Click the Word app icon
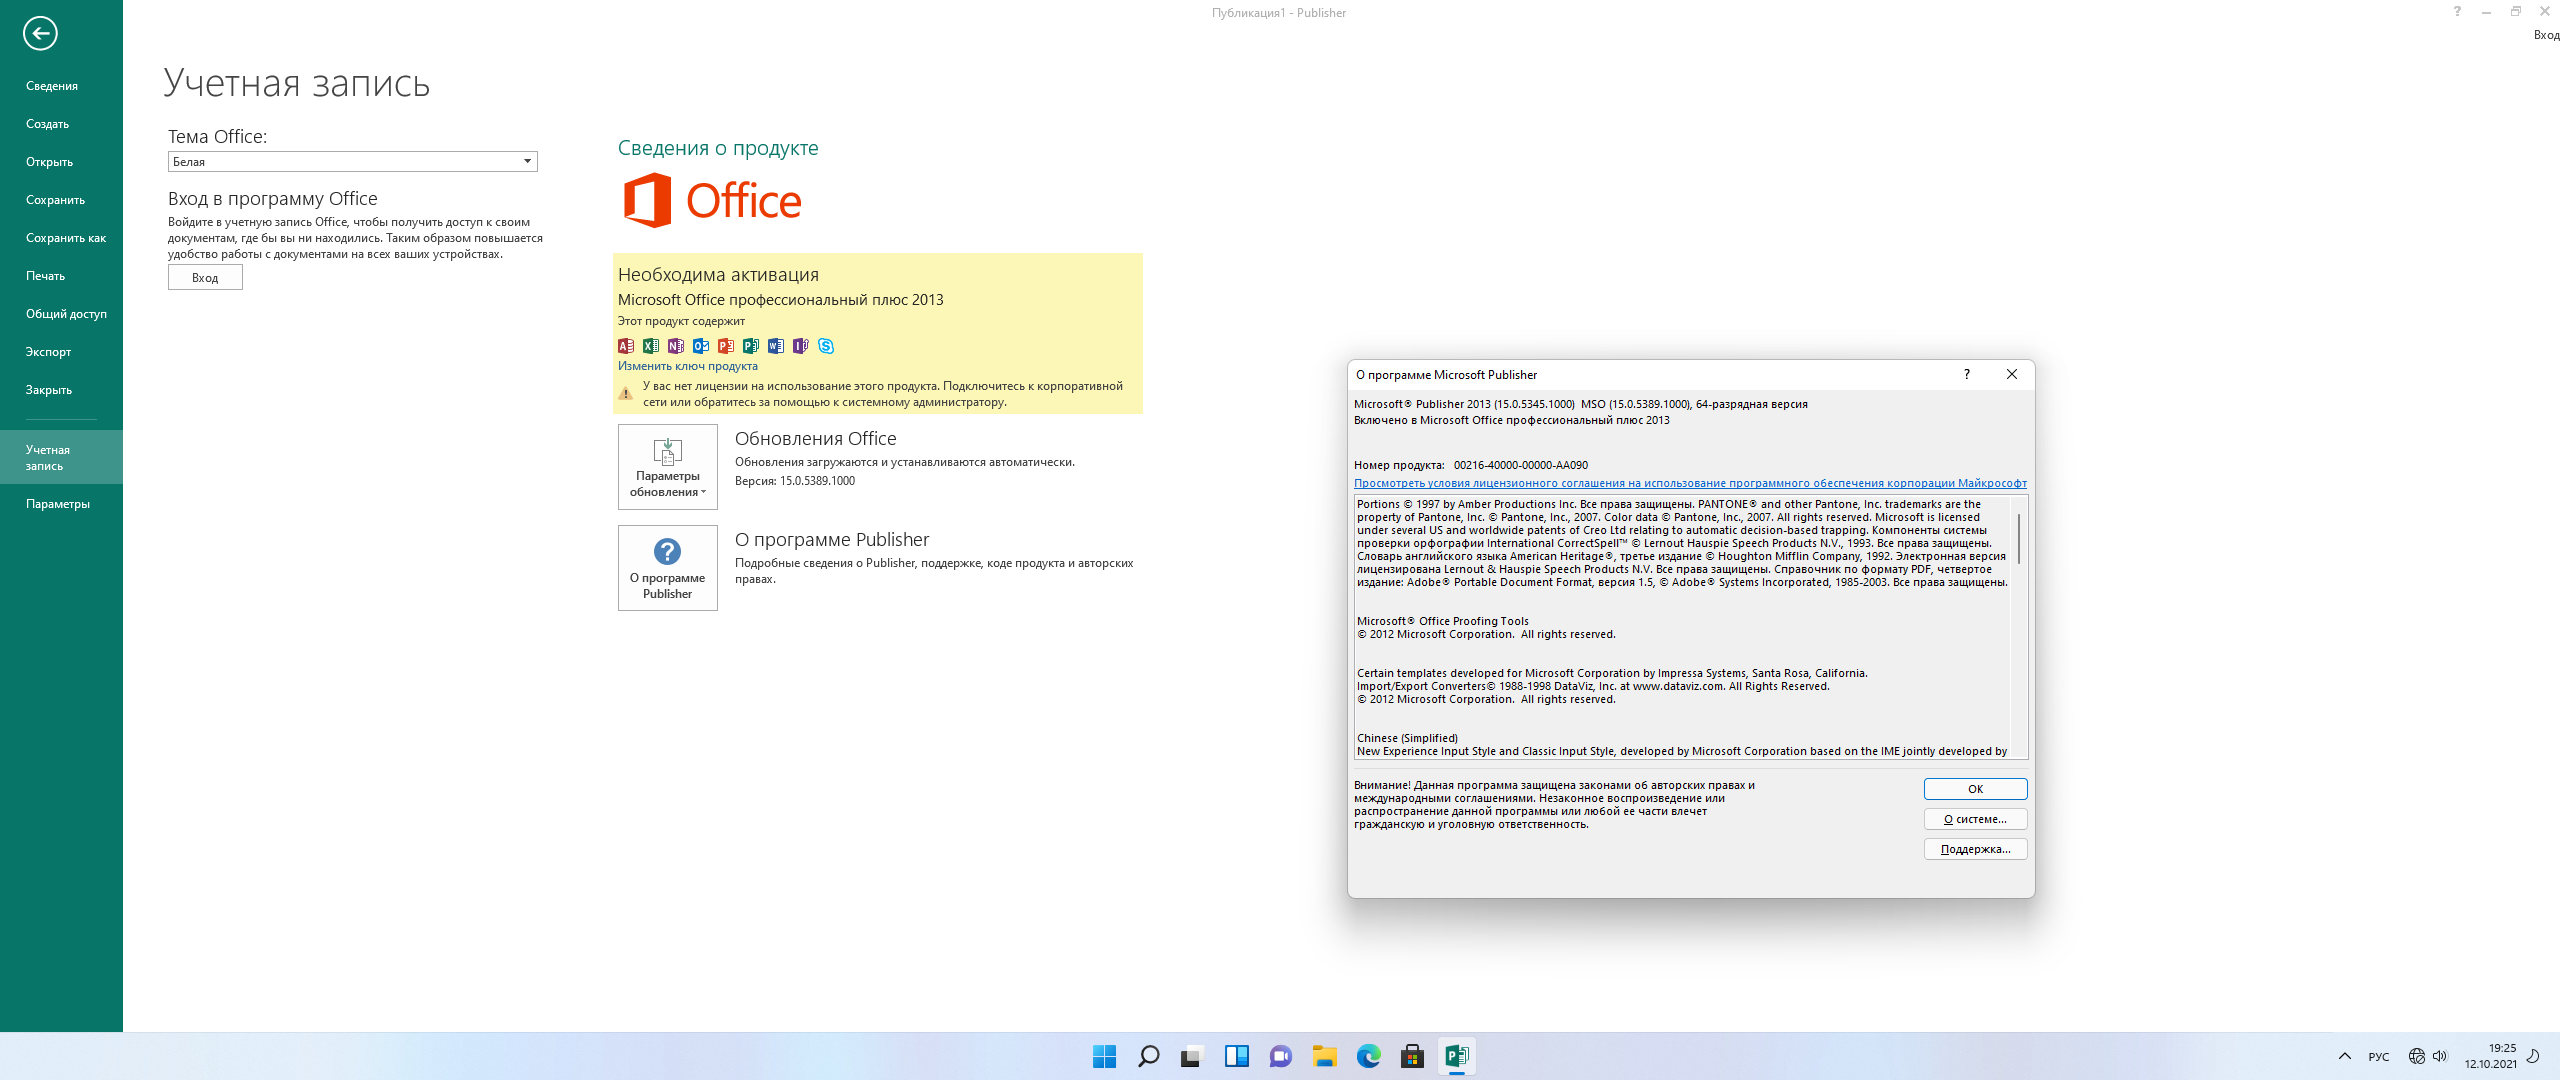 [776, 346]
